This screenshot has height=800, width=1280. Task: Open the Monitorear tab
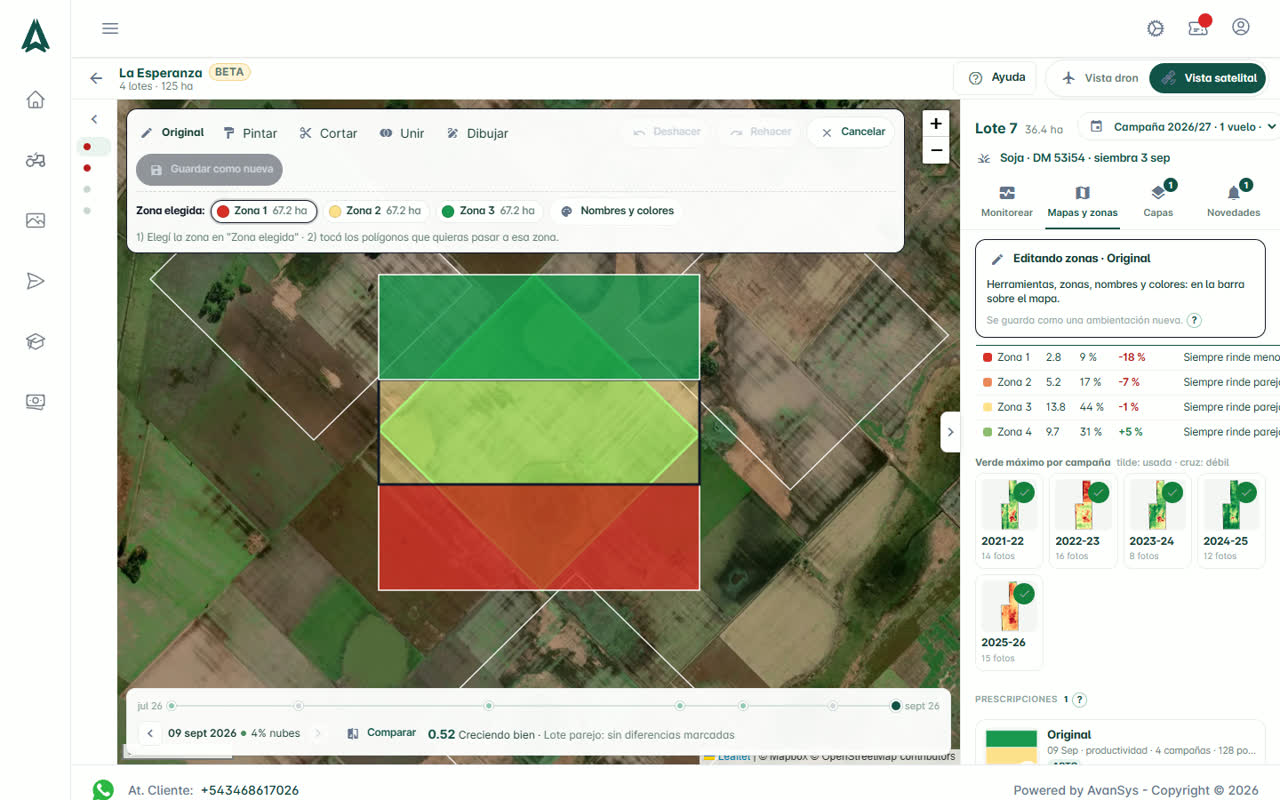point(1007,201)
